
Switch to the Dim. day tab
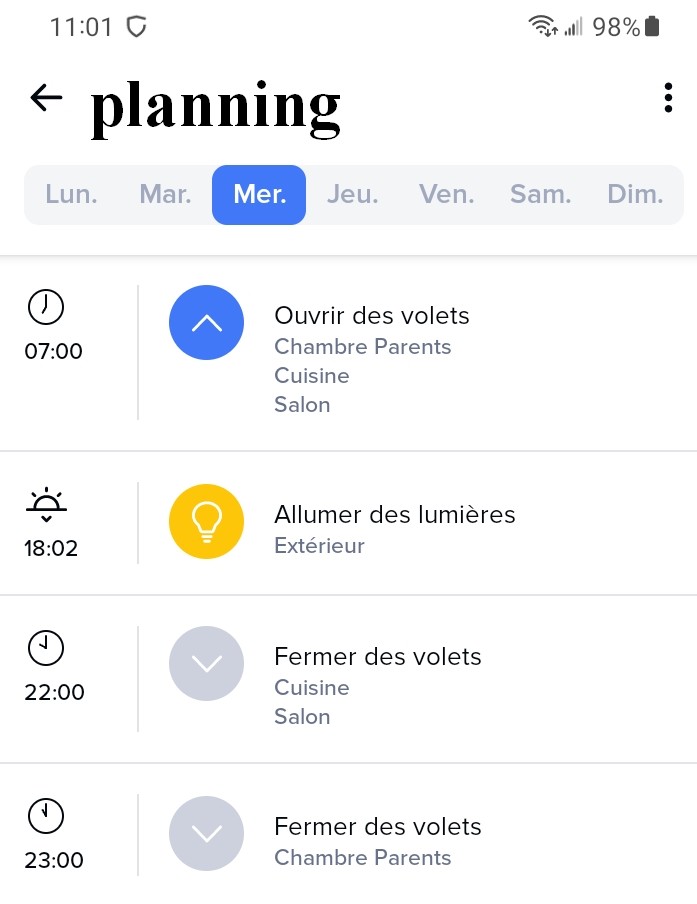[x=635, y=194]
